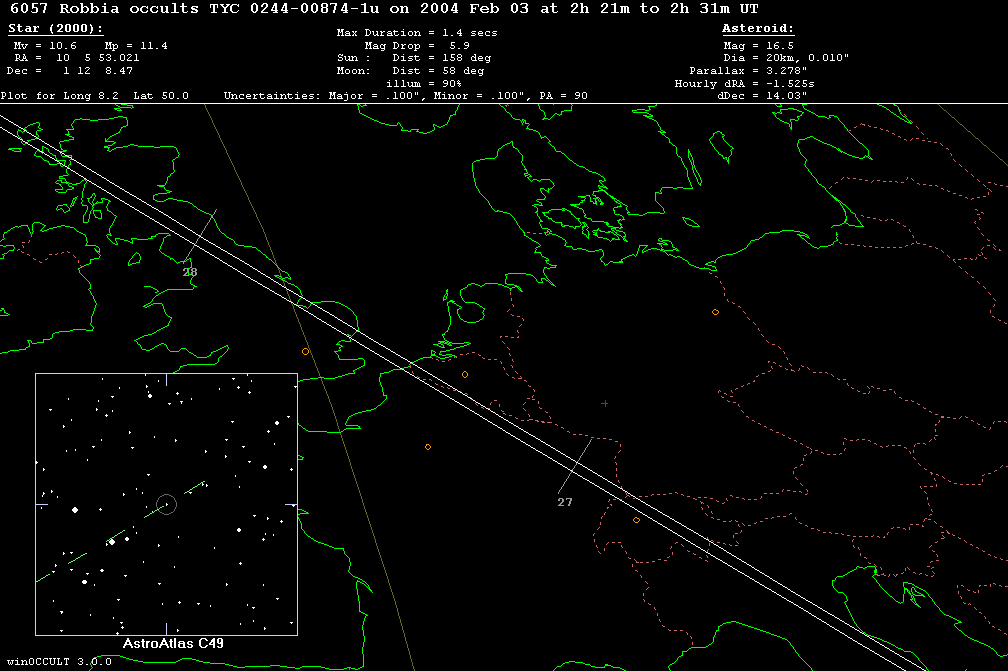Select the orange site marker over eastern England
The height and width of the screenshot is (671, 1008).
pos(305,352)
